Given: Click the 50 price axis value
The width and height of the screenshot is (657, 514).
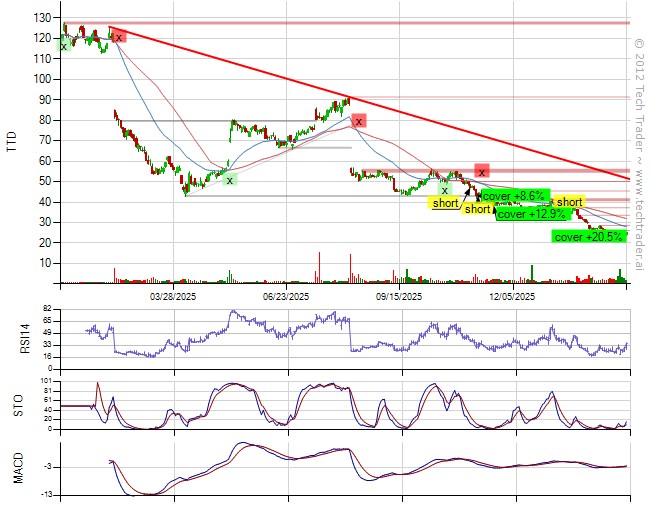Looking at the screenshot, I should pos(44,181).
